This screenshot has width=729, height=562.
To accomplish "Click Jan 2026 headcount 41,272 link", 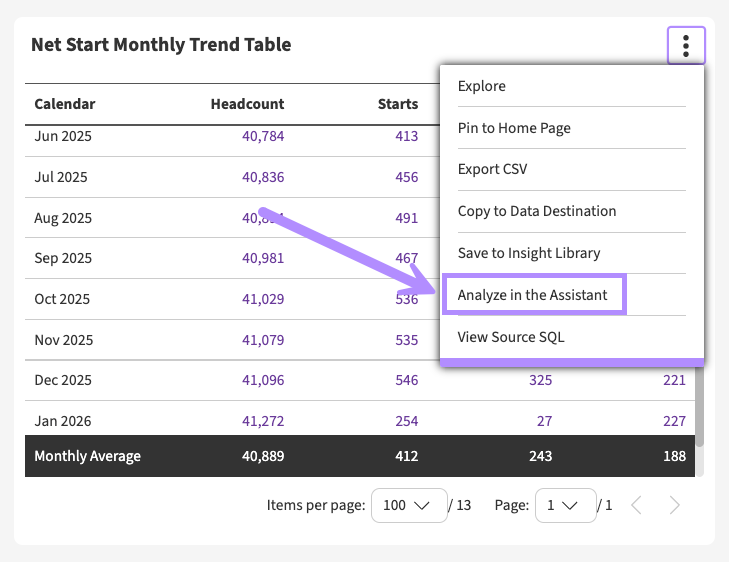I will (263, 421).
